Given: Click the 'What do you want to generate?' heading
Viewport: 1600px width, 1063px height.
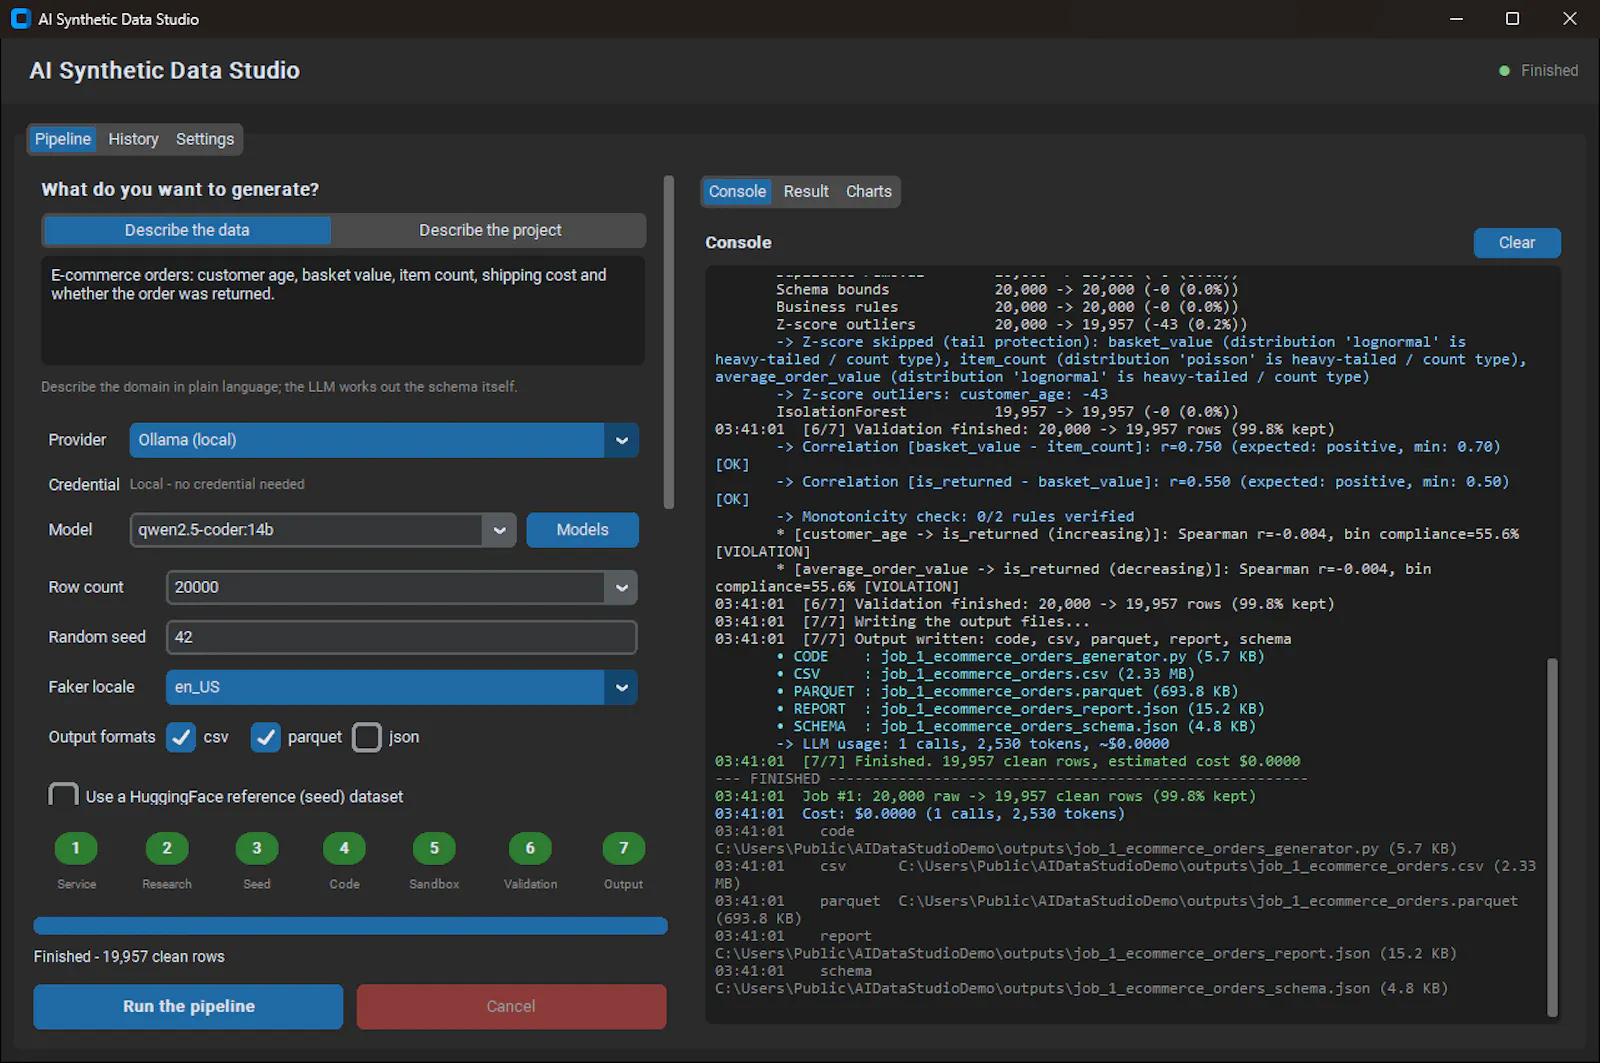Looking at the screenshot, I should 180,190.
